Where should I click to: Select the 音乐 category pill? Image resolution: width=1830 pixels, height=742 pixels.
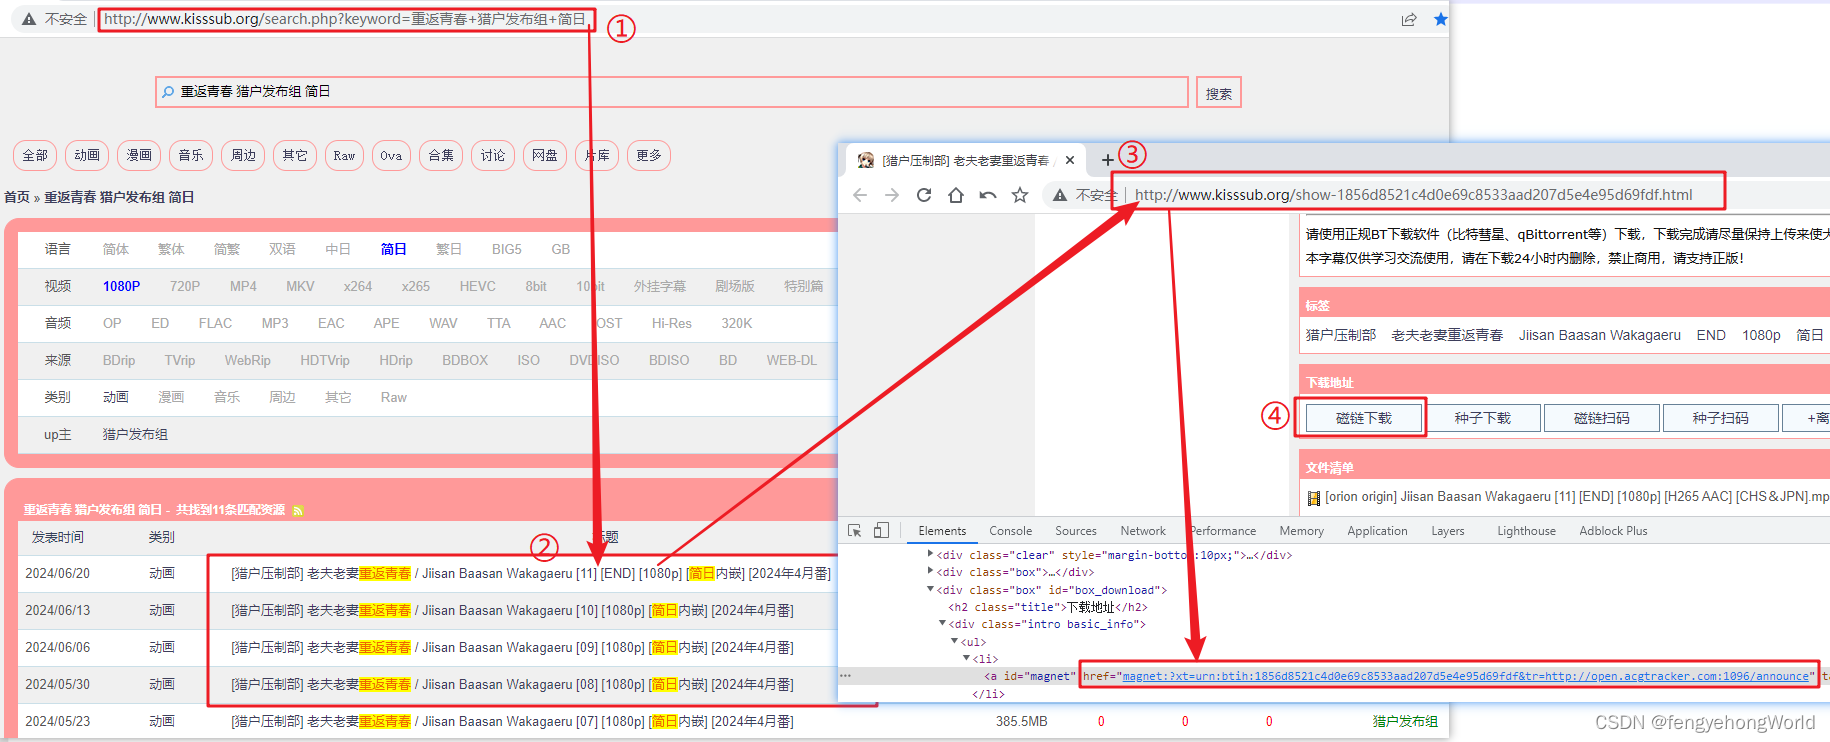191,156
